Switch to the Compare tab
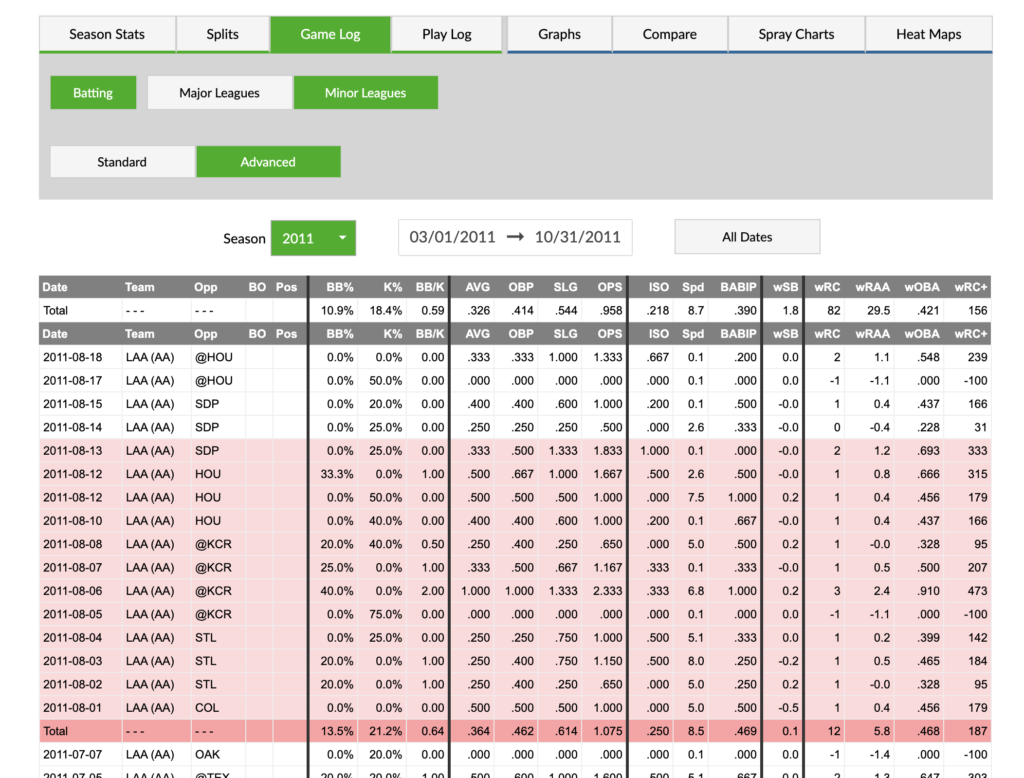Screen dimensions: 1024x778 coord(669,33)
